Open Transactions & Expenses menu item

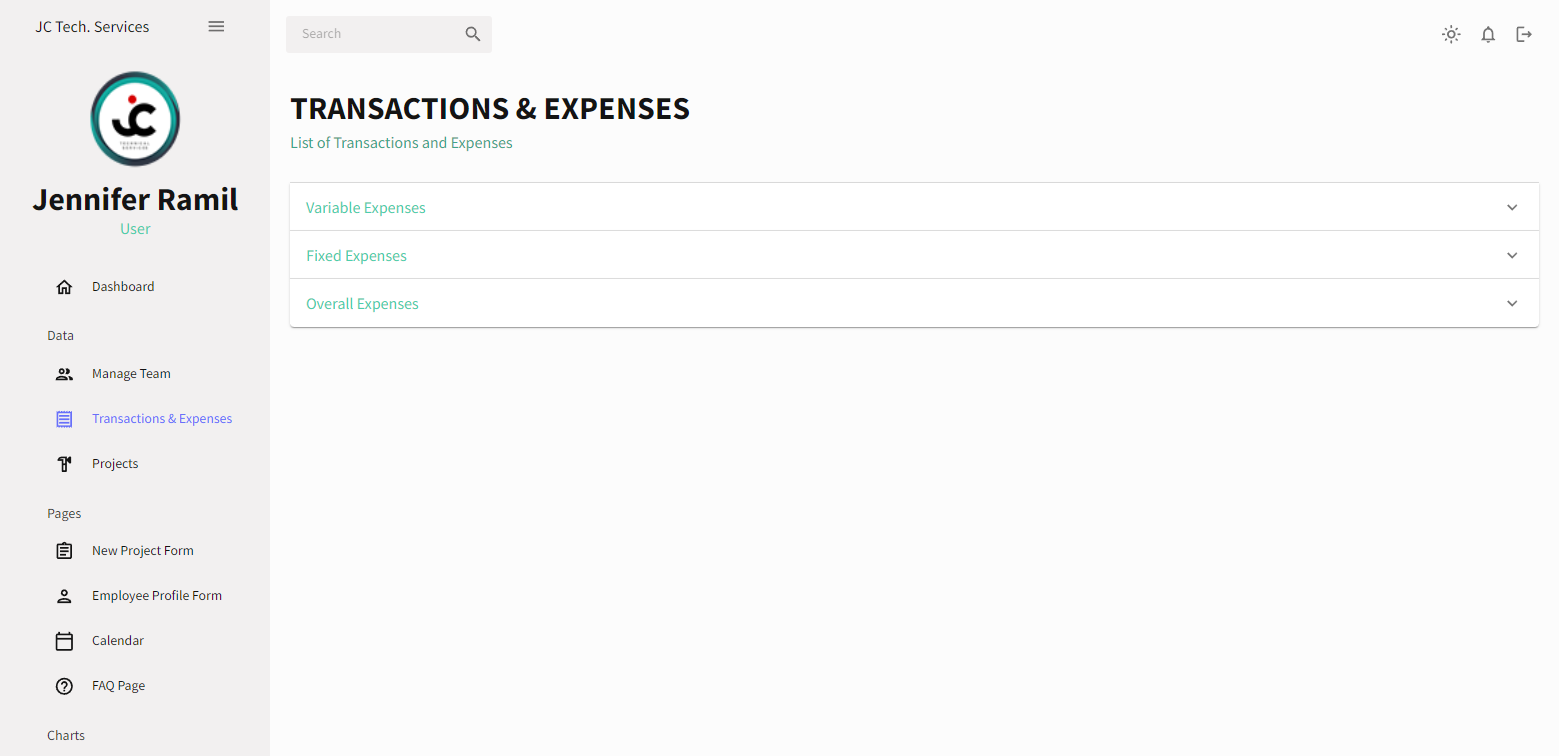point(162,419)
